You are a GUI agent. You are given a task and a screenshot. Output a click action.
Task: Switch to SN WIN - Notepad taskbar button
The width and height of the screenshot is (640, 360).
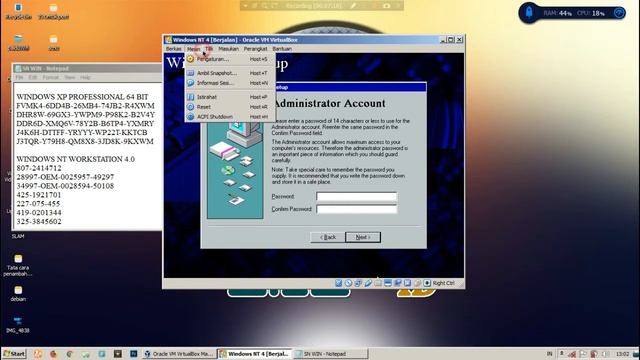click(330, 354)
